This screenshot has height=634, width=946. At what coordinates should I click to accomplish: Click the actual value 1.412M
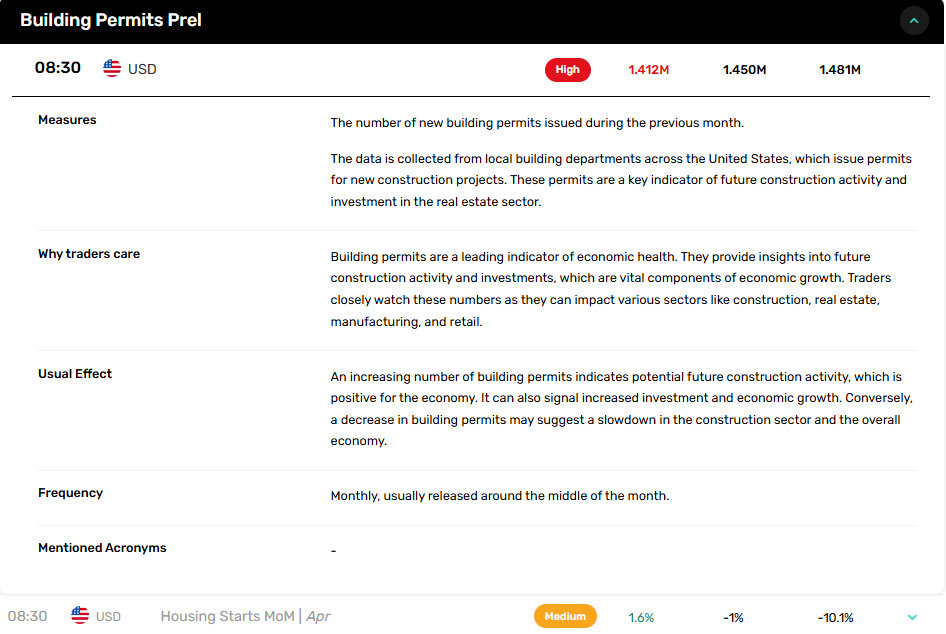[x=649, y=69]
